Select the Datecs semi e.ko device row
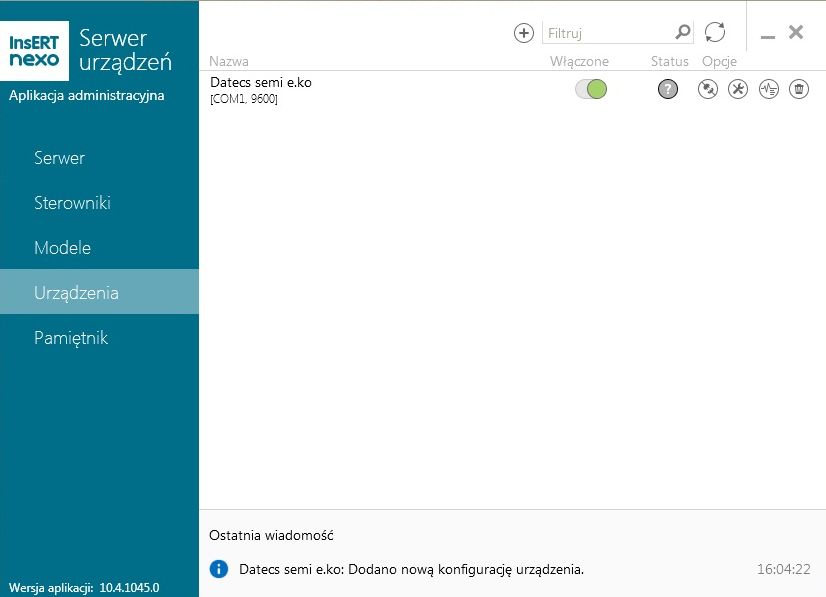Image resolution: width=826 pixels, height=597 pixels. pyautogui.click(x=380, y=90)
